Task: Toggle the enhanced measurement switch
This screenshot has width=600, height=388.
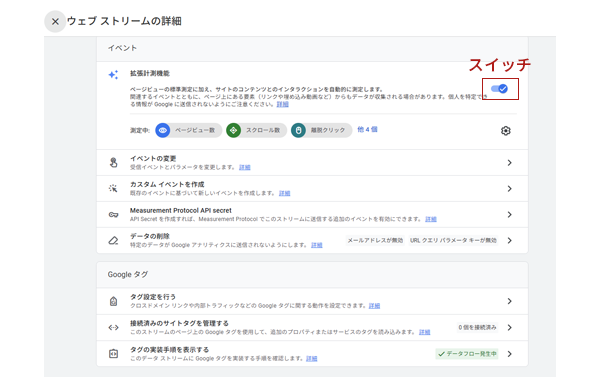Action: click(x=499, y=89)
